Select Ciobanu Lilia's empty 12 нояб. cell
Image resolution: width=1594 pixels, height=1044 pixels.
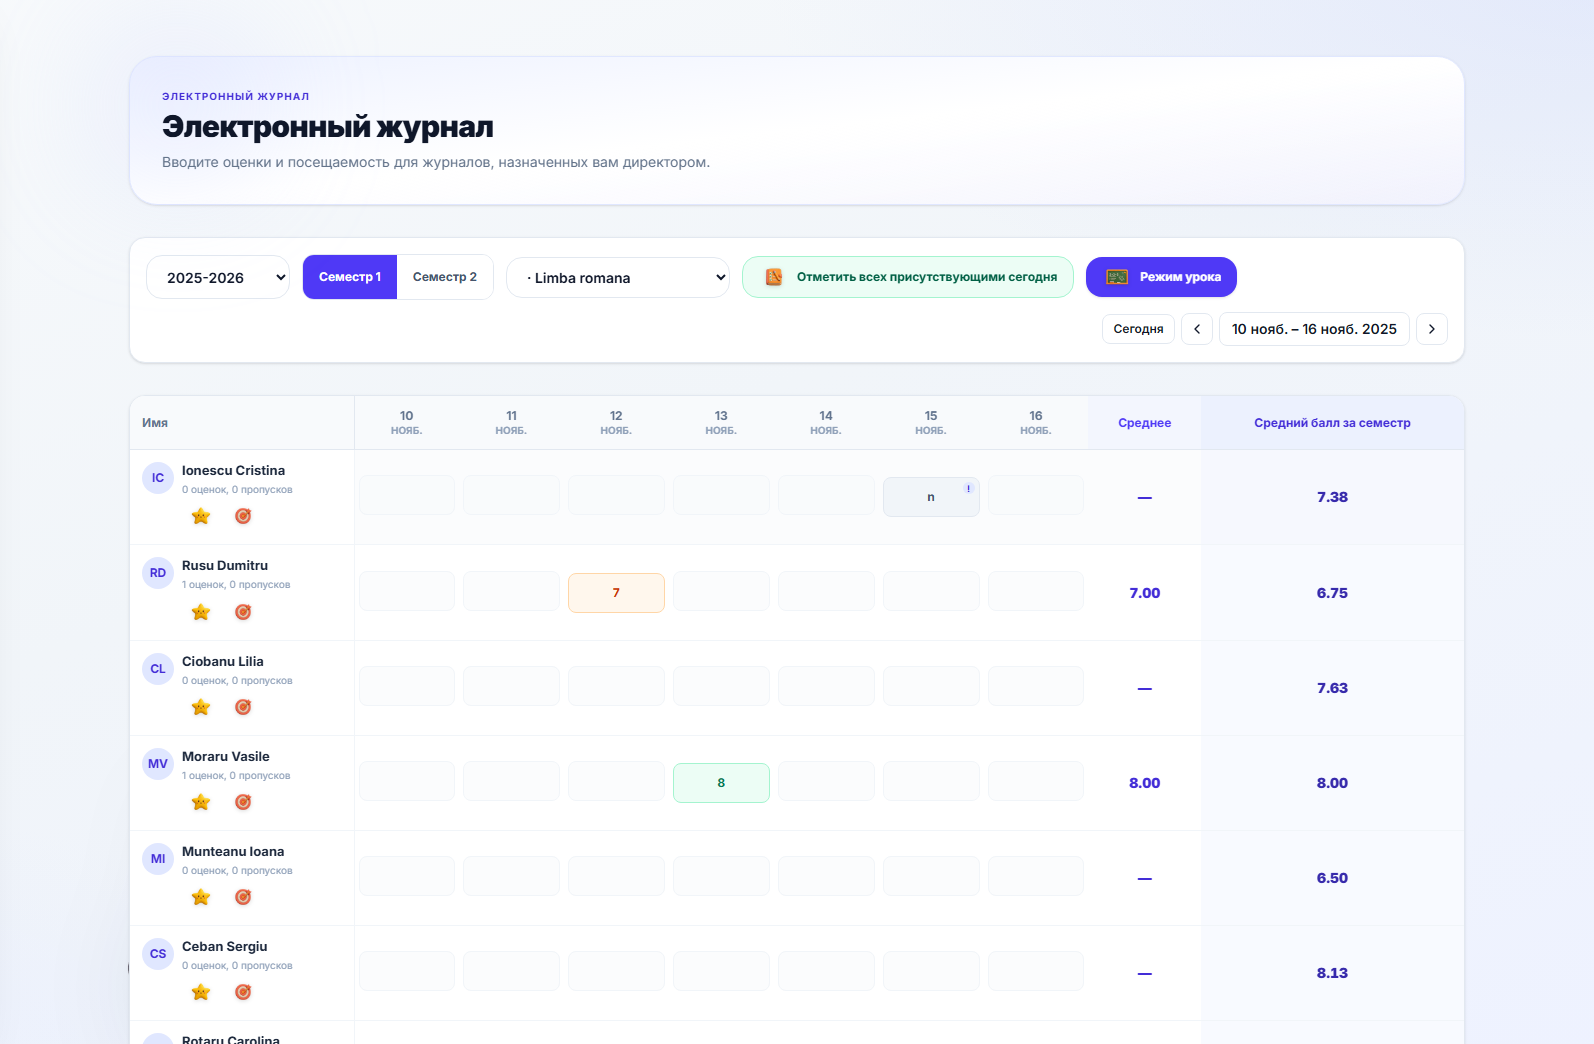(616, 686)
